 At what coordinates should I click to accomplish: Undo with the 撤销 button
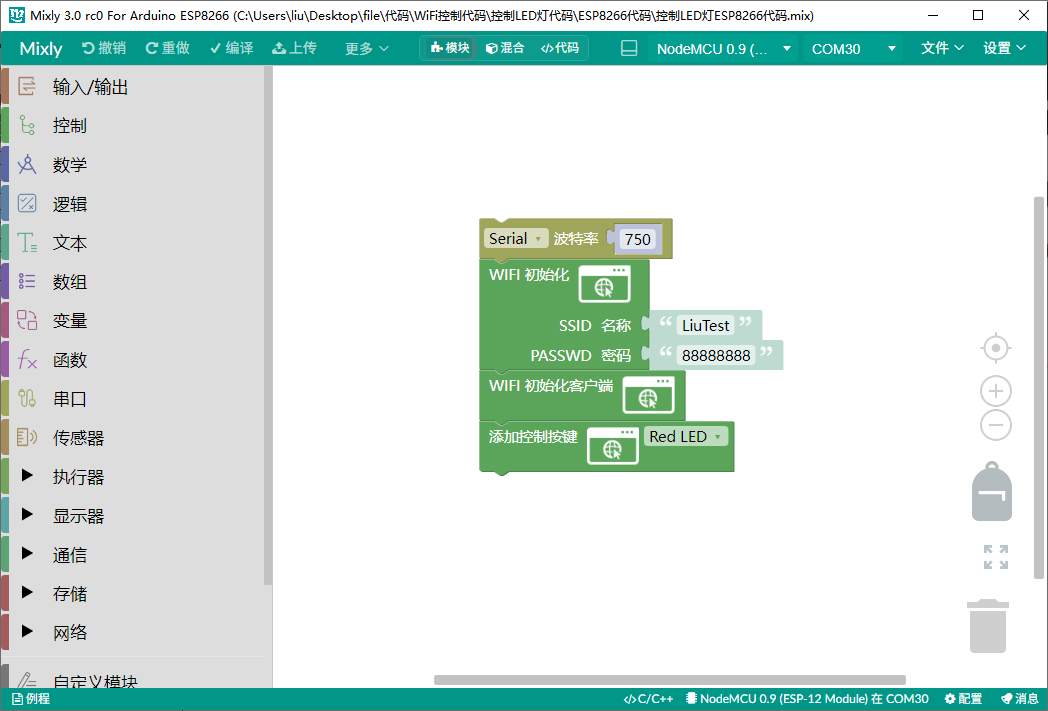coord(104,48)
